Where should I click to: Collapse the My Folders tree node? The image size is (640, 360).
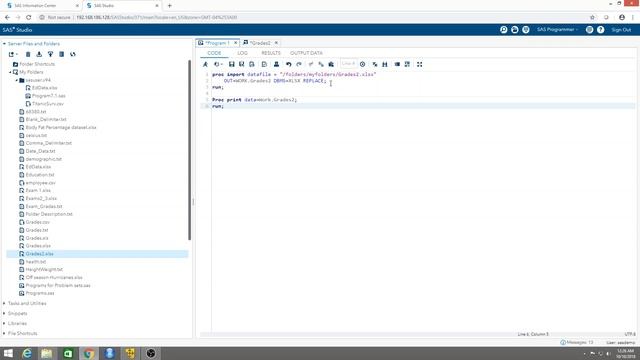[x=10, y=72]
